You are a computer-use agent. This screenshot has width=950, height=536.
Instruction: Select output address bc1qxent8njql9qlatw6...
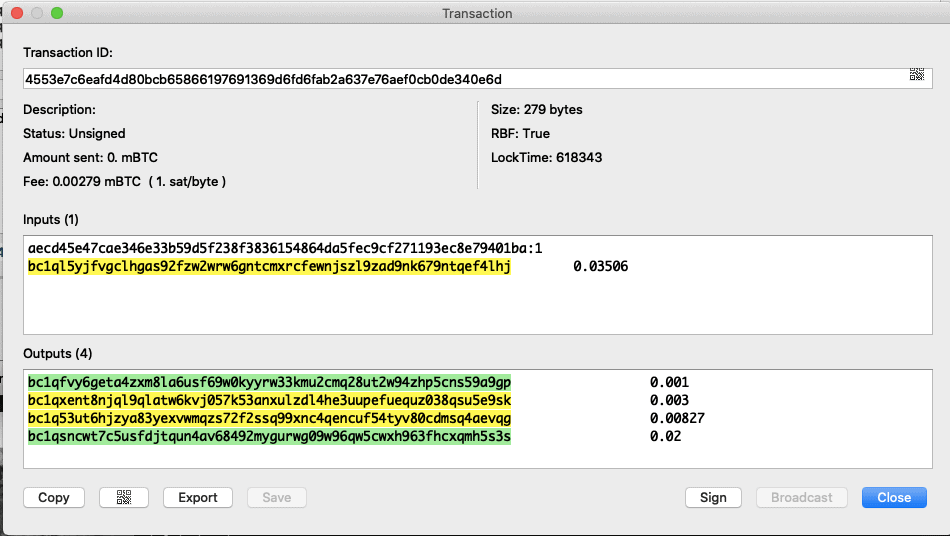point(269,400)
